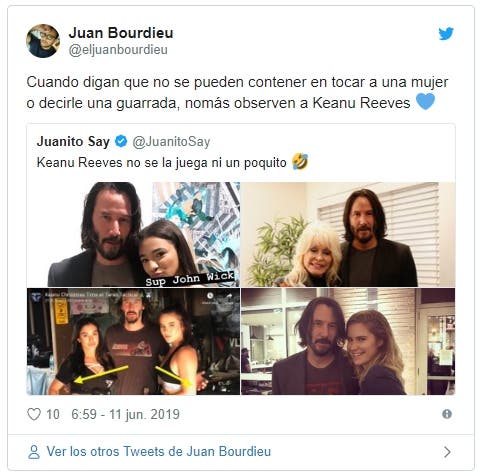Click the Twitter bird logo icon
The width and height of the screenshot is (480, 476).
point(446,33)
